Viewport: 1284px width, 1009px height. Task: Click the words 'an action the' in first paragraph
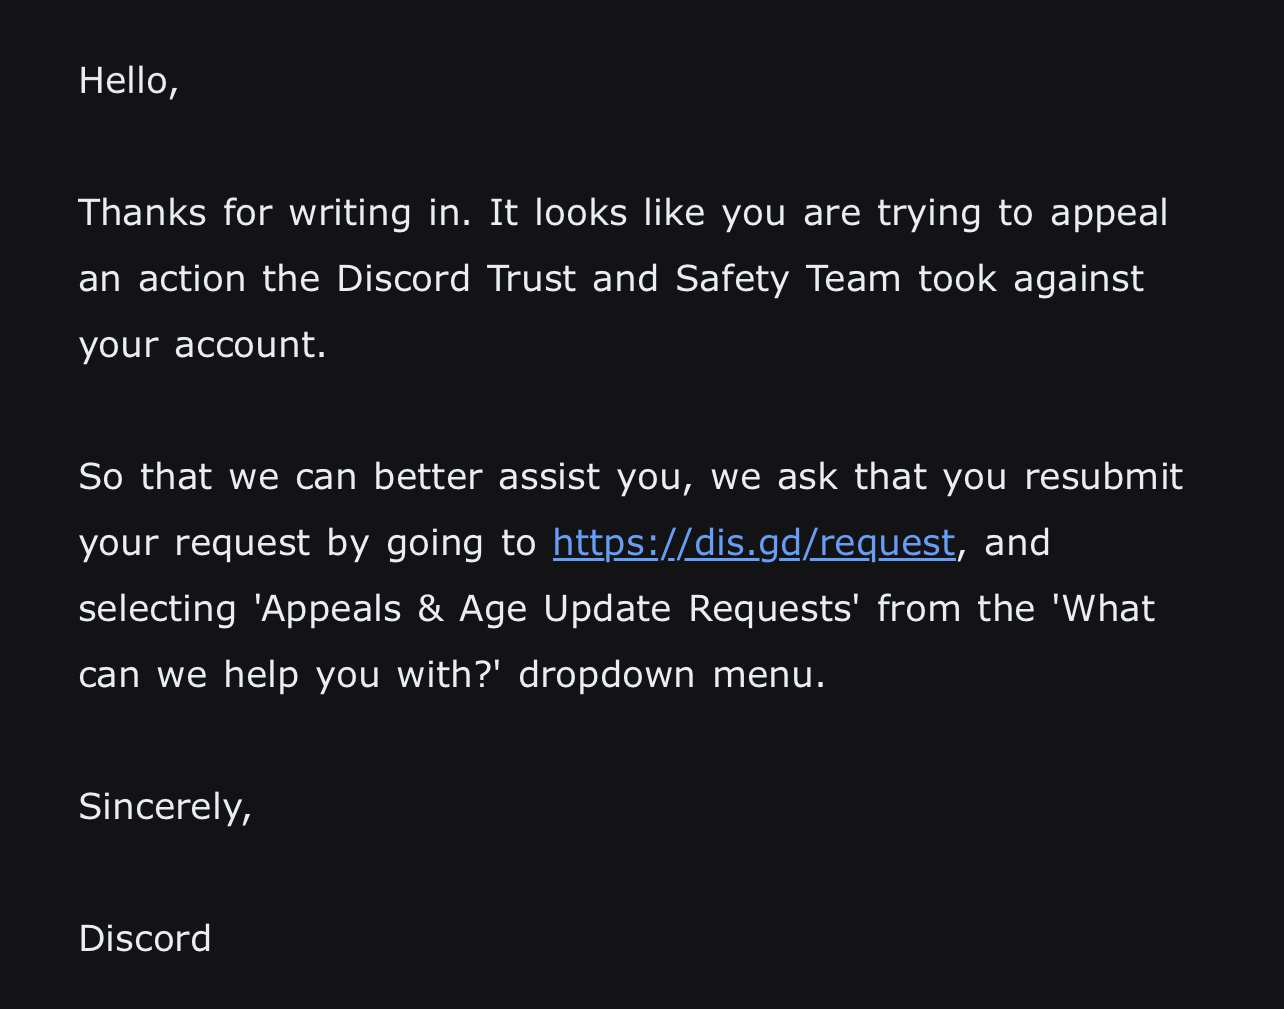click(199, 279)
